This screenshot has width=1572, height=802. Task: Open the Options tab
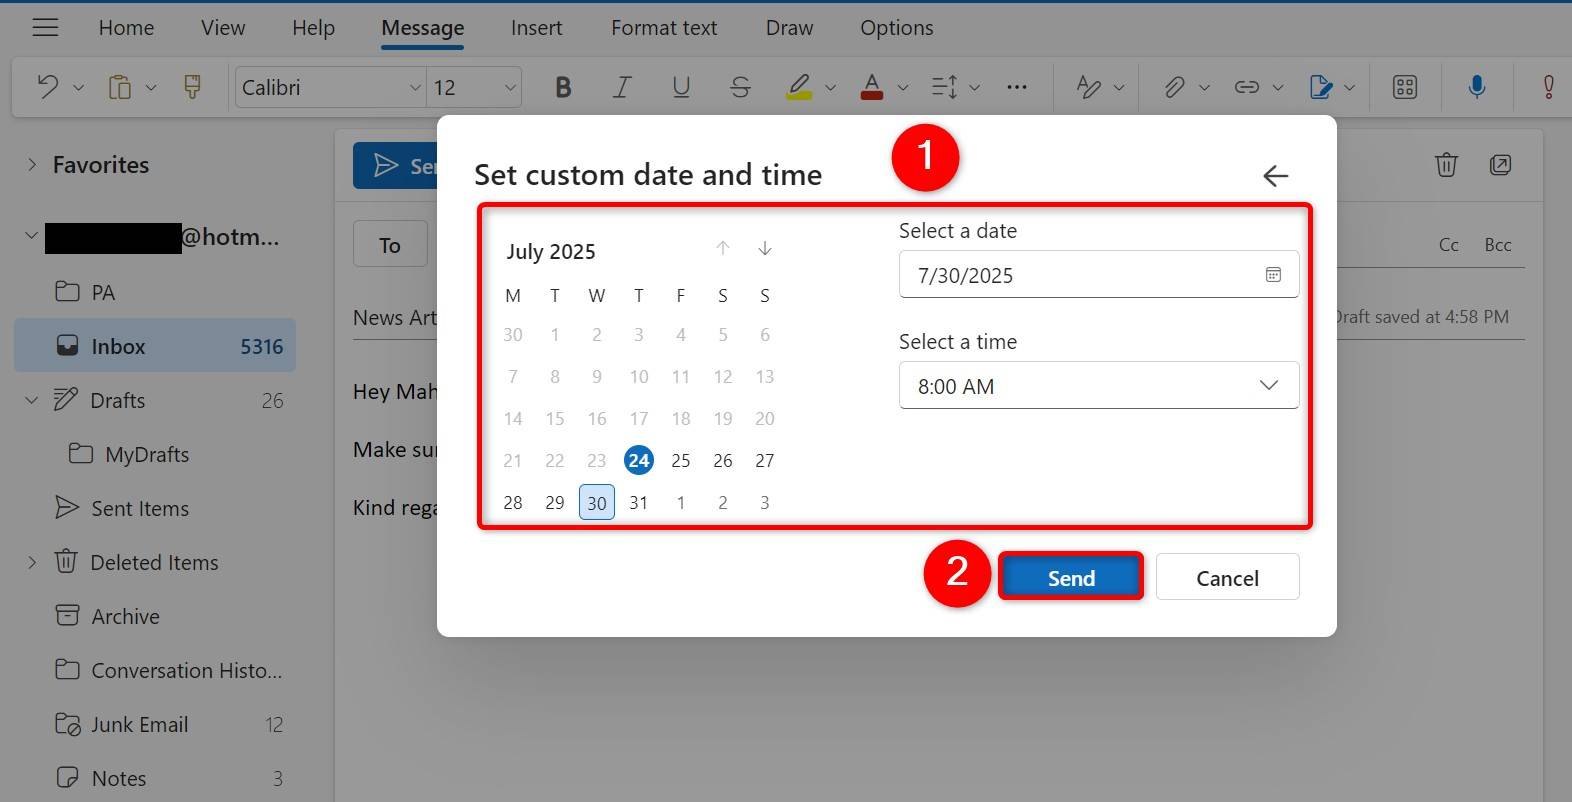coord(897,28)
